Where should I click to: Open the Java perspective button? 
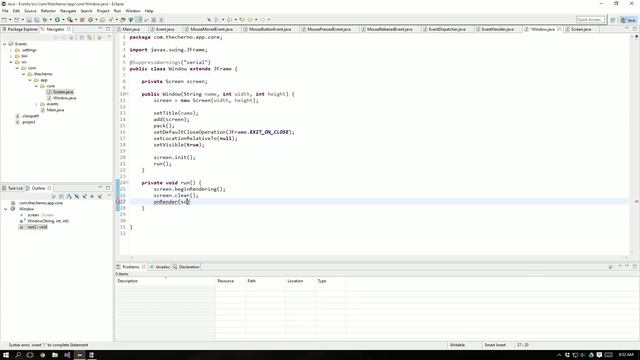[x=628, y=20]
